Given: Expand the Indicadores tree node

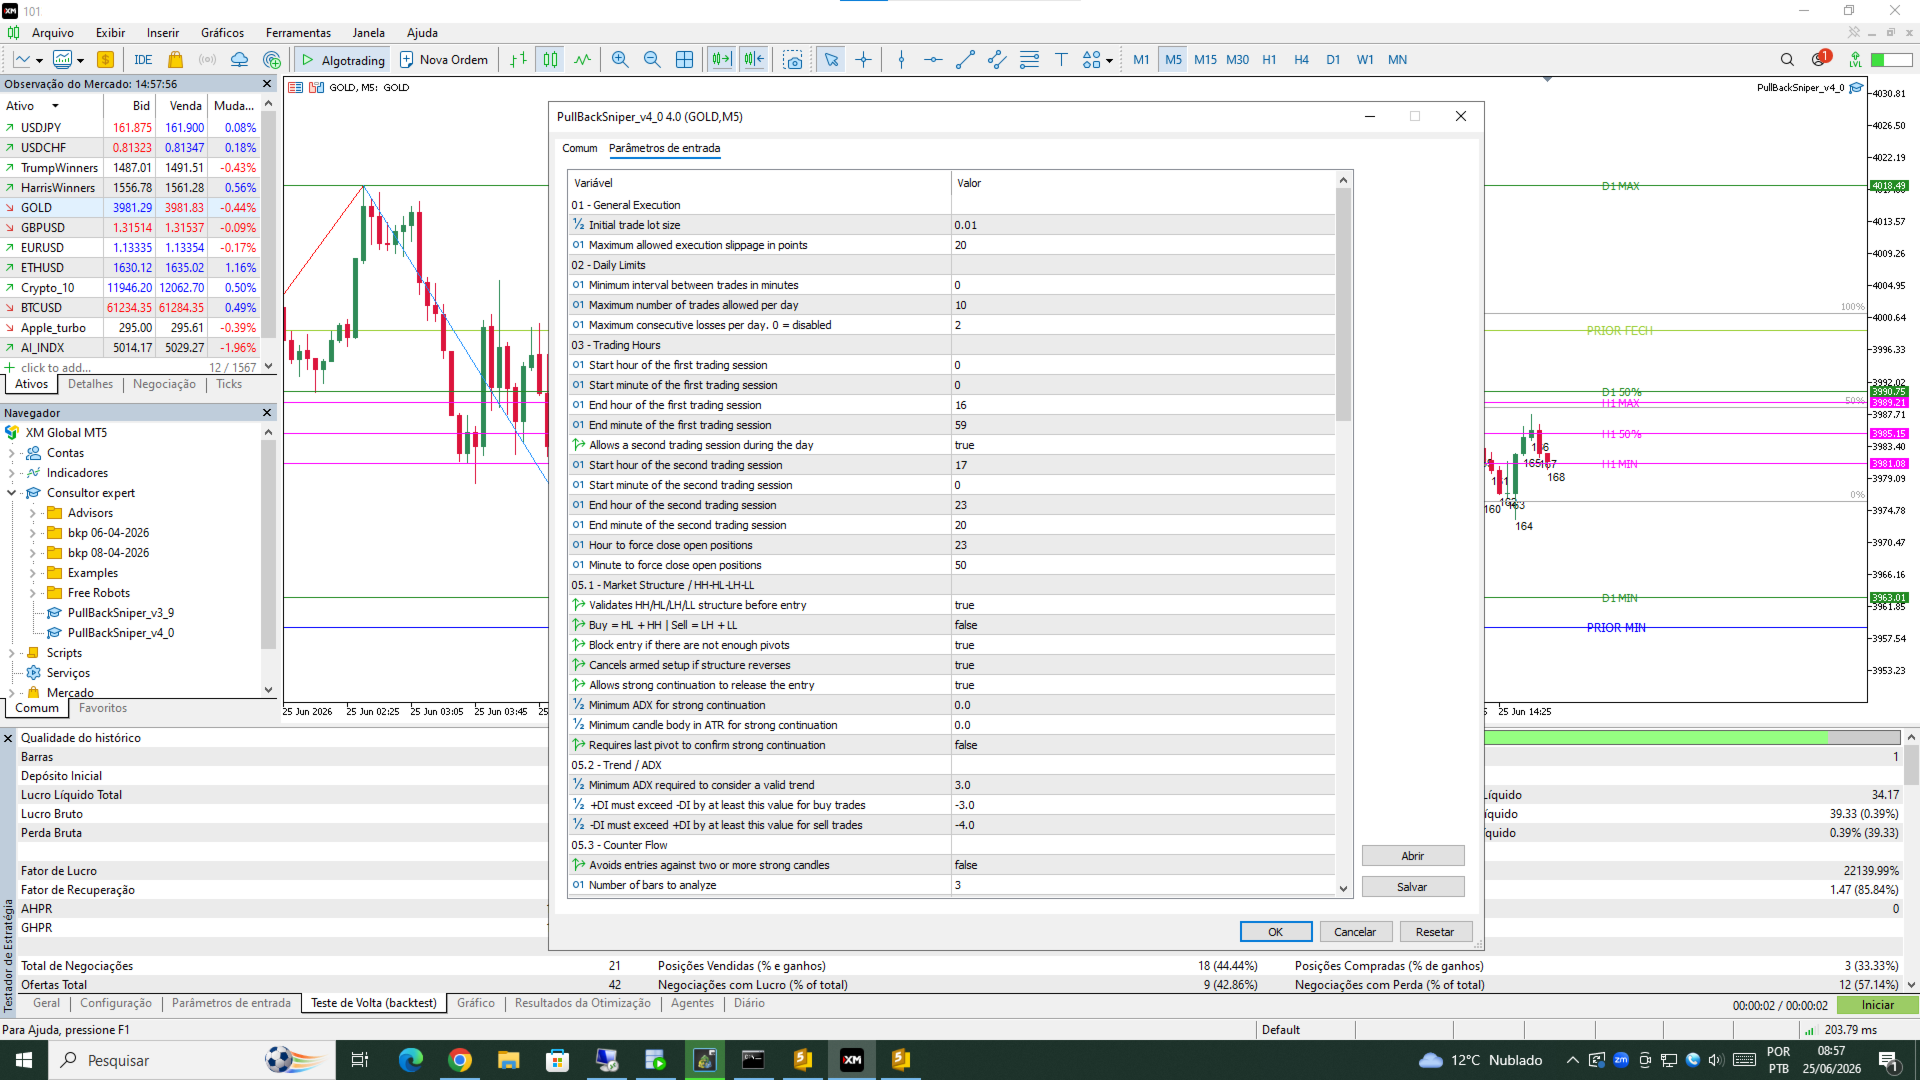Looking at the screenshot, I should [12, 473].
